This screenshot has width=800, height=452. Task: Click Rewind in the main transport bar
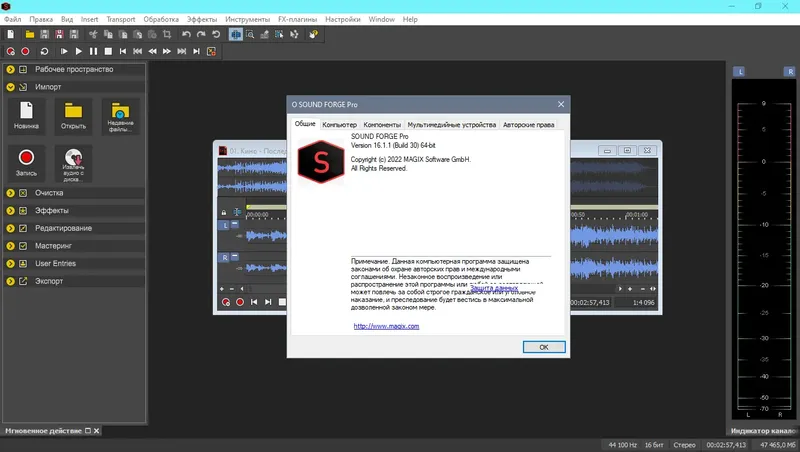click(153, 51)
